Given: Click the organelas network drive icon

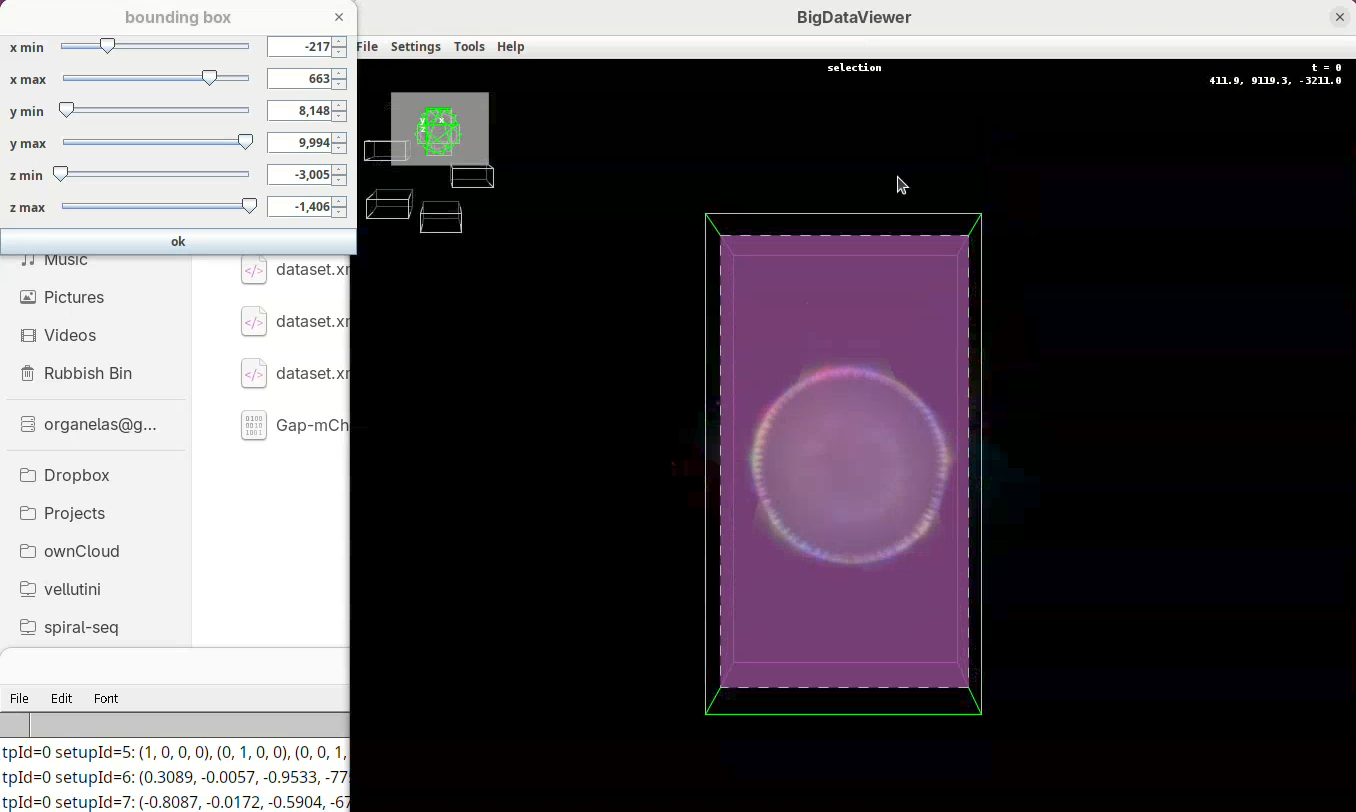Looking at the screenshot, I should [x=28, y=424].
